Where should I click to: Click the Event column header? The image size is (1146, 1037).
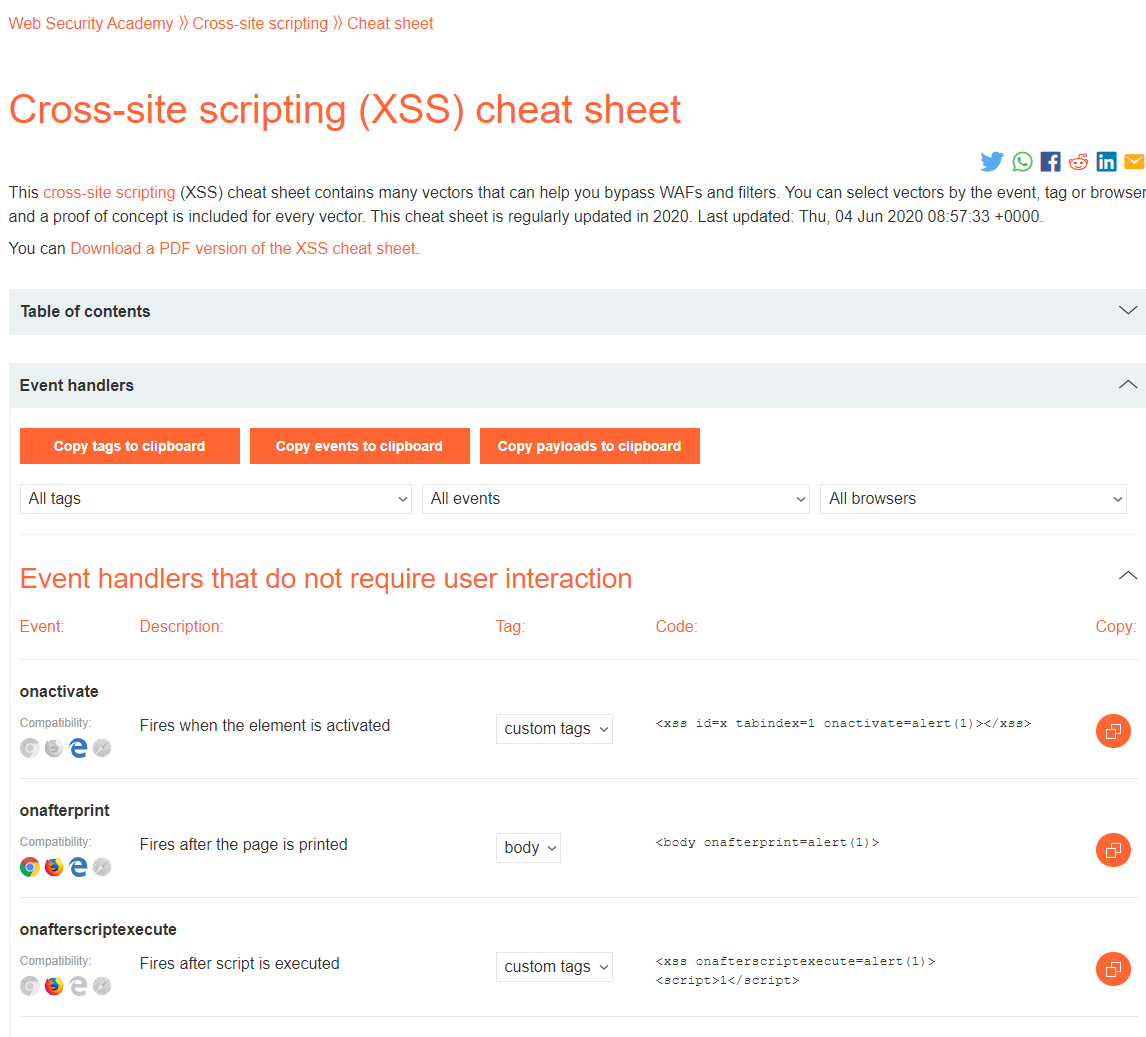click(42, 626)
